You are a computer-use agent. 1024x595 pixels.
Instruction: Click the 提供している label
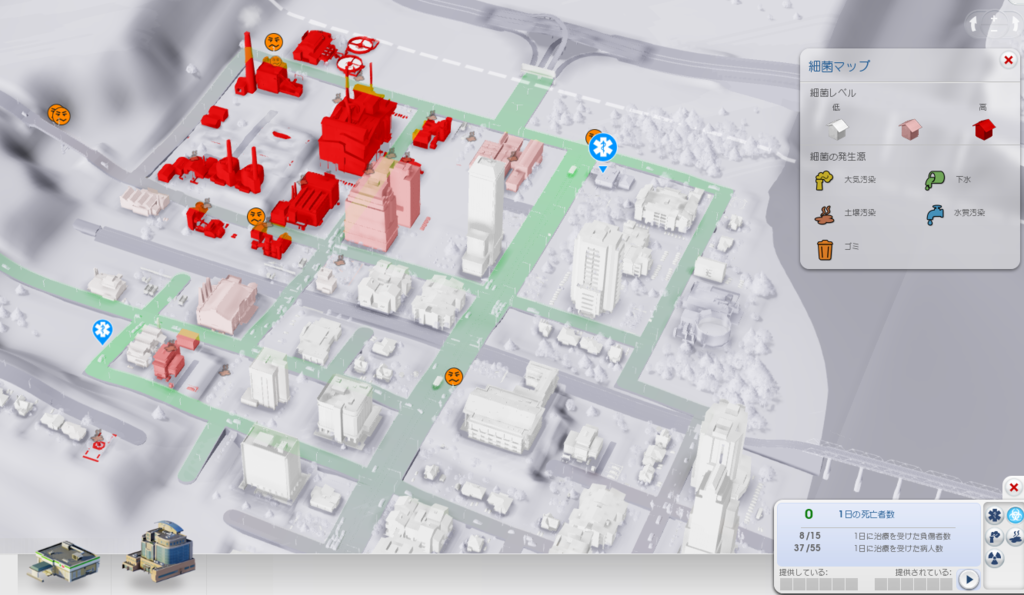(x=803, y=572)
